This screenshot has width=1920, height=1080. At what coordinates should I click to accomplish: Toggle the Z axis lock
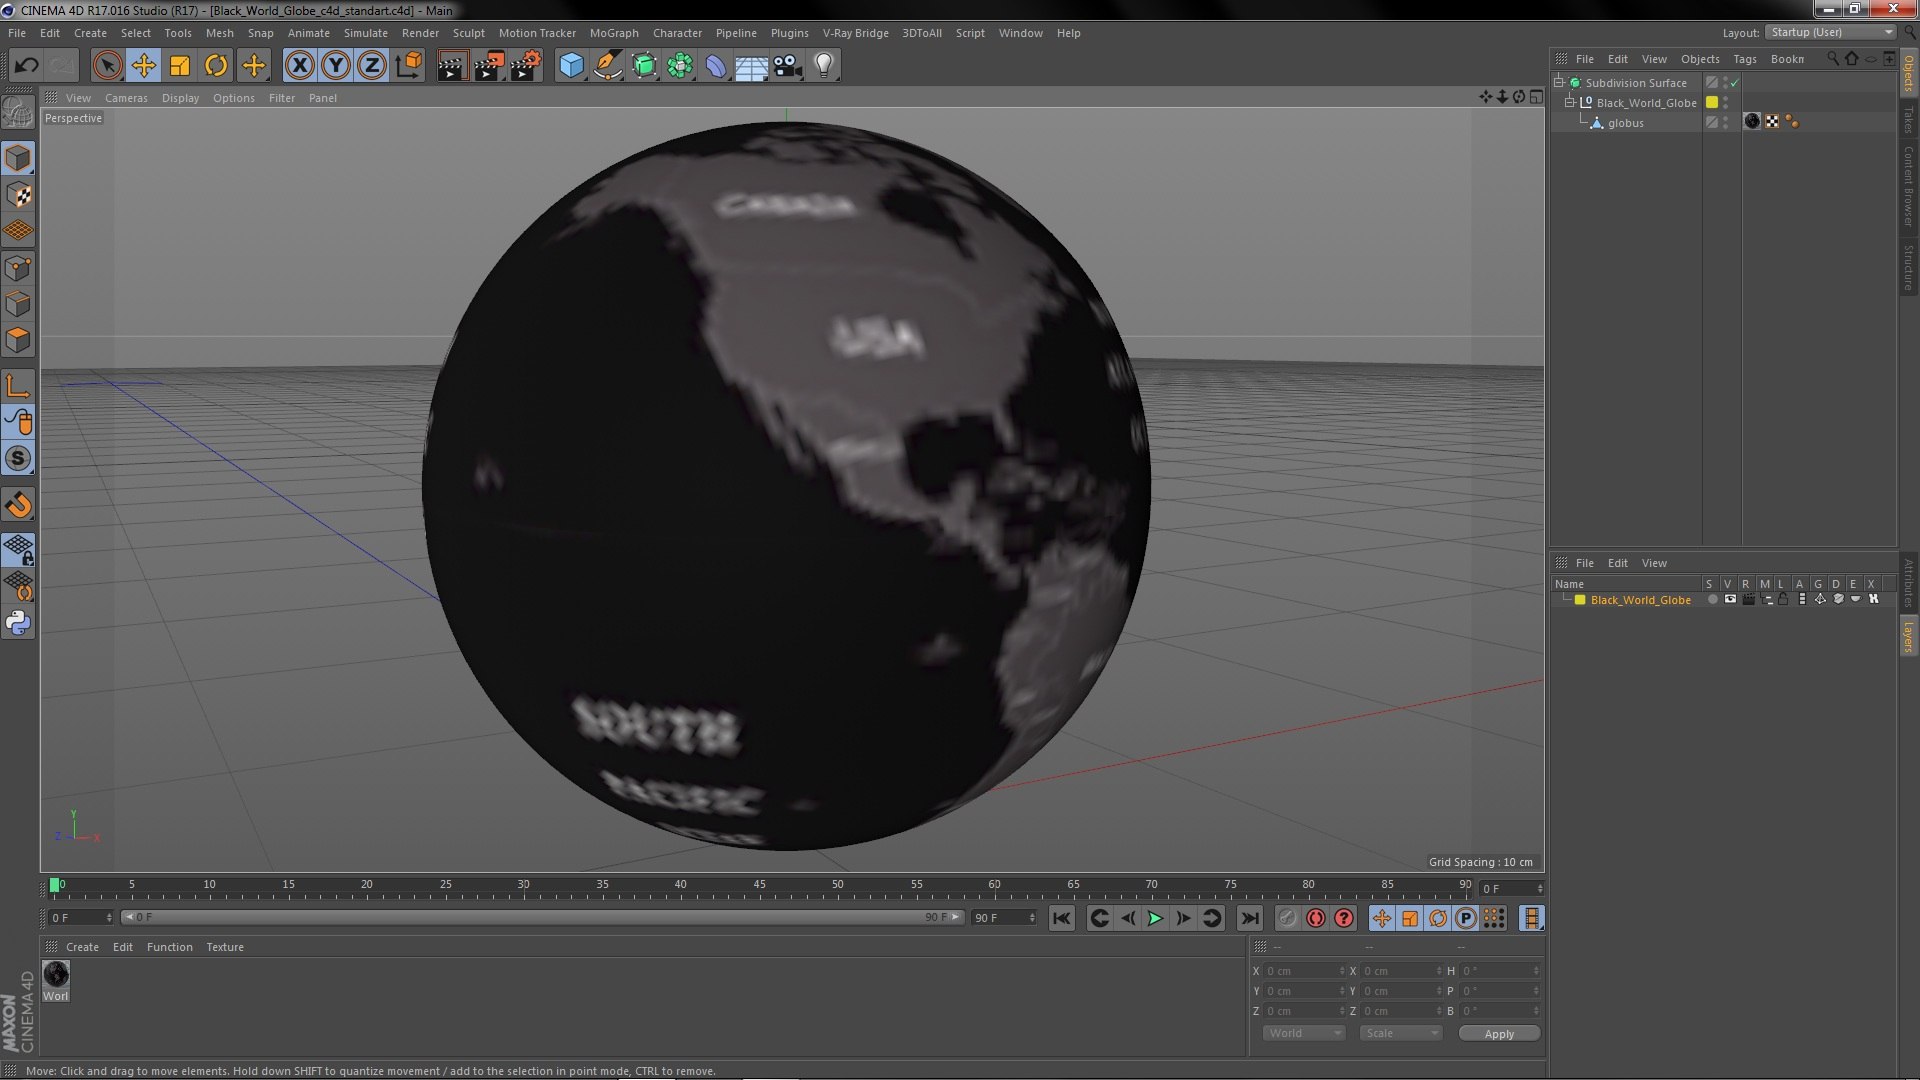click(372, 66)
